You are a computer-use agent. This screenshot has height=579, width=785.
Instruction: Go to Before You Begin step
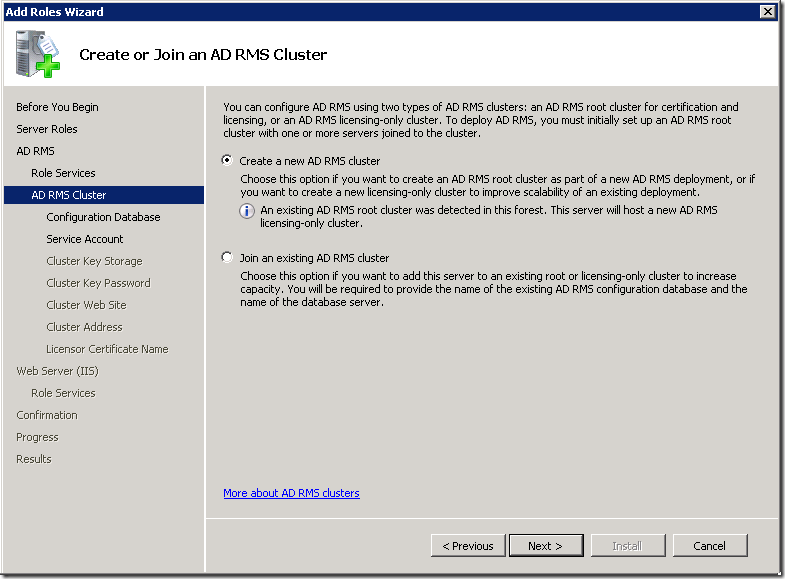tap(57, 107)
